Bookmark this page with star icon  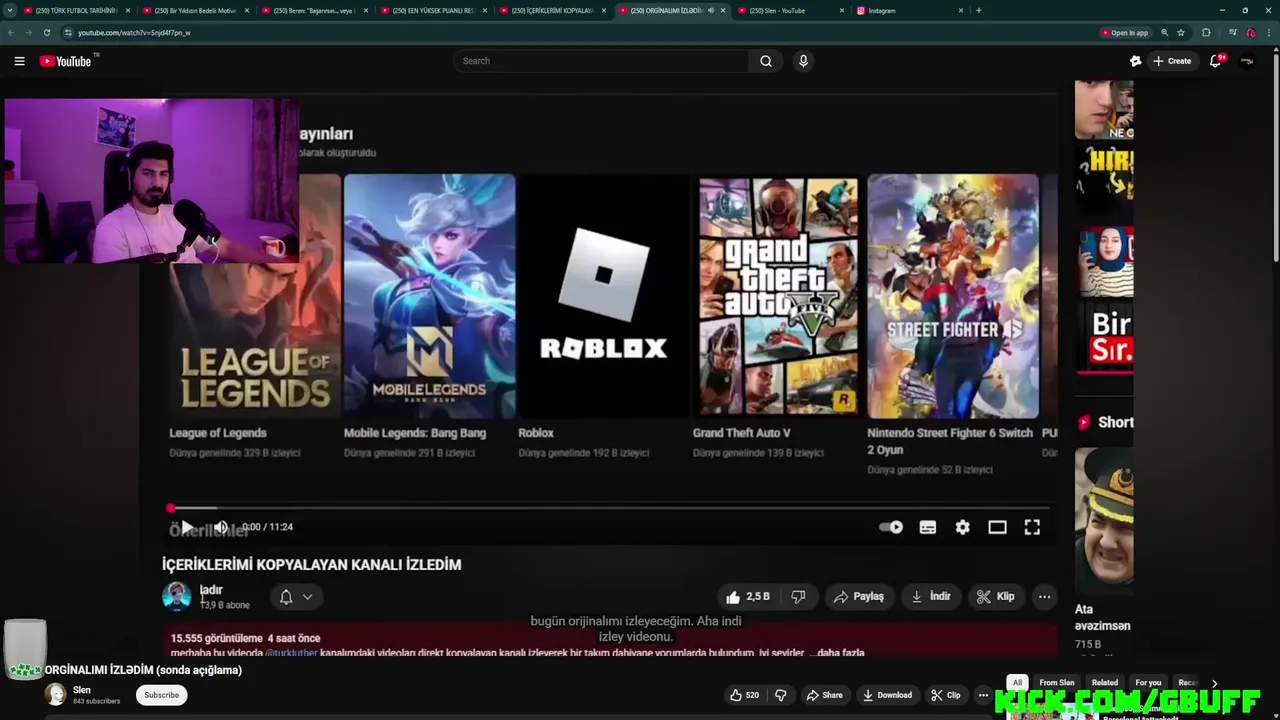[x=1181, y=32]
